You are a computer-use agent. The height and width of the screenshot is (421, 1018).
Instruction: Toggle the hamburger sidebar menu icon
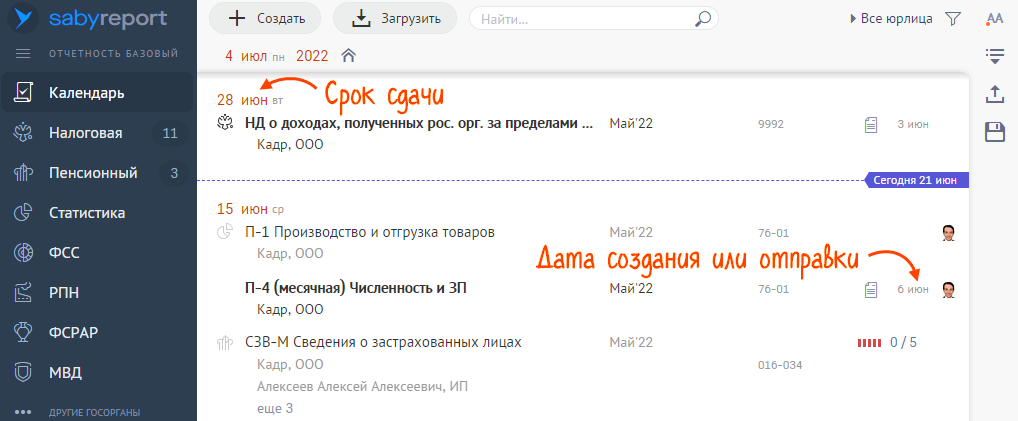coord(23,53)
